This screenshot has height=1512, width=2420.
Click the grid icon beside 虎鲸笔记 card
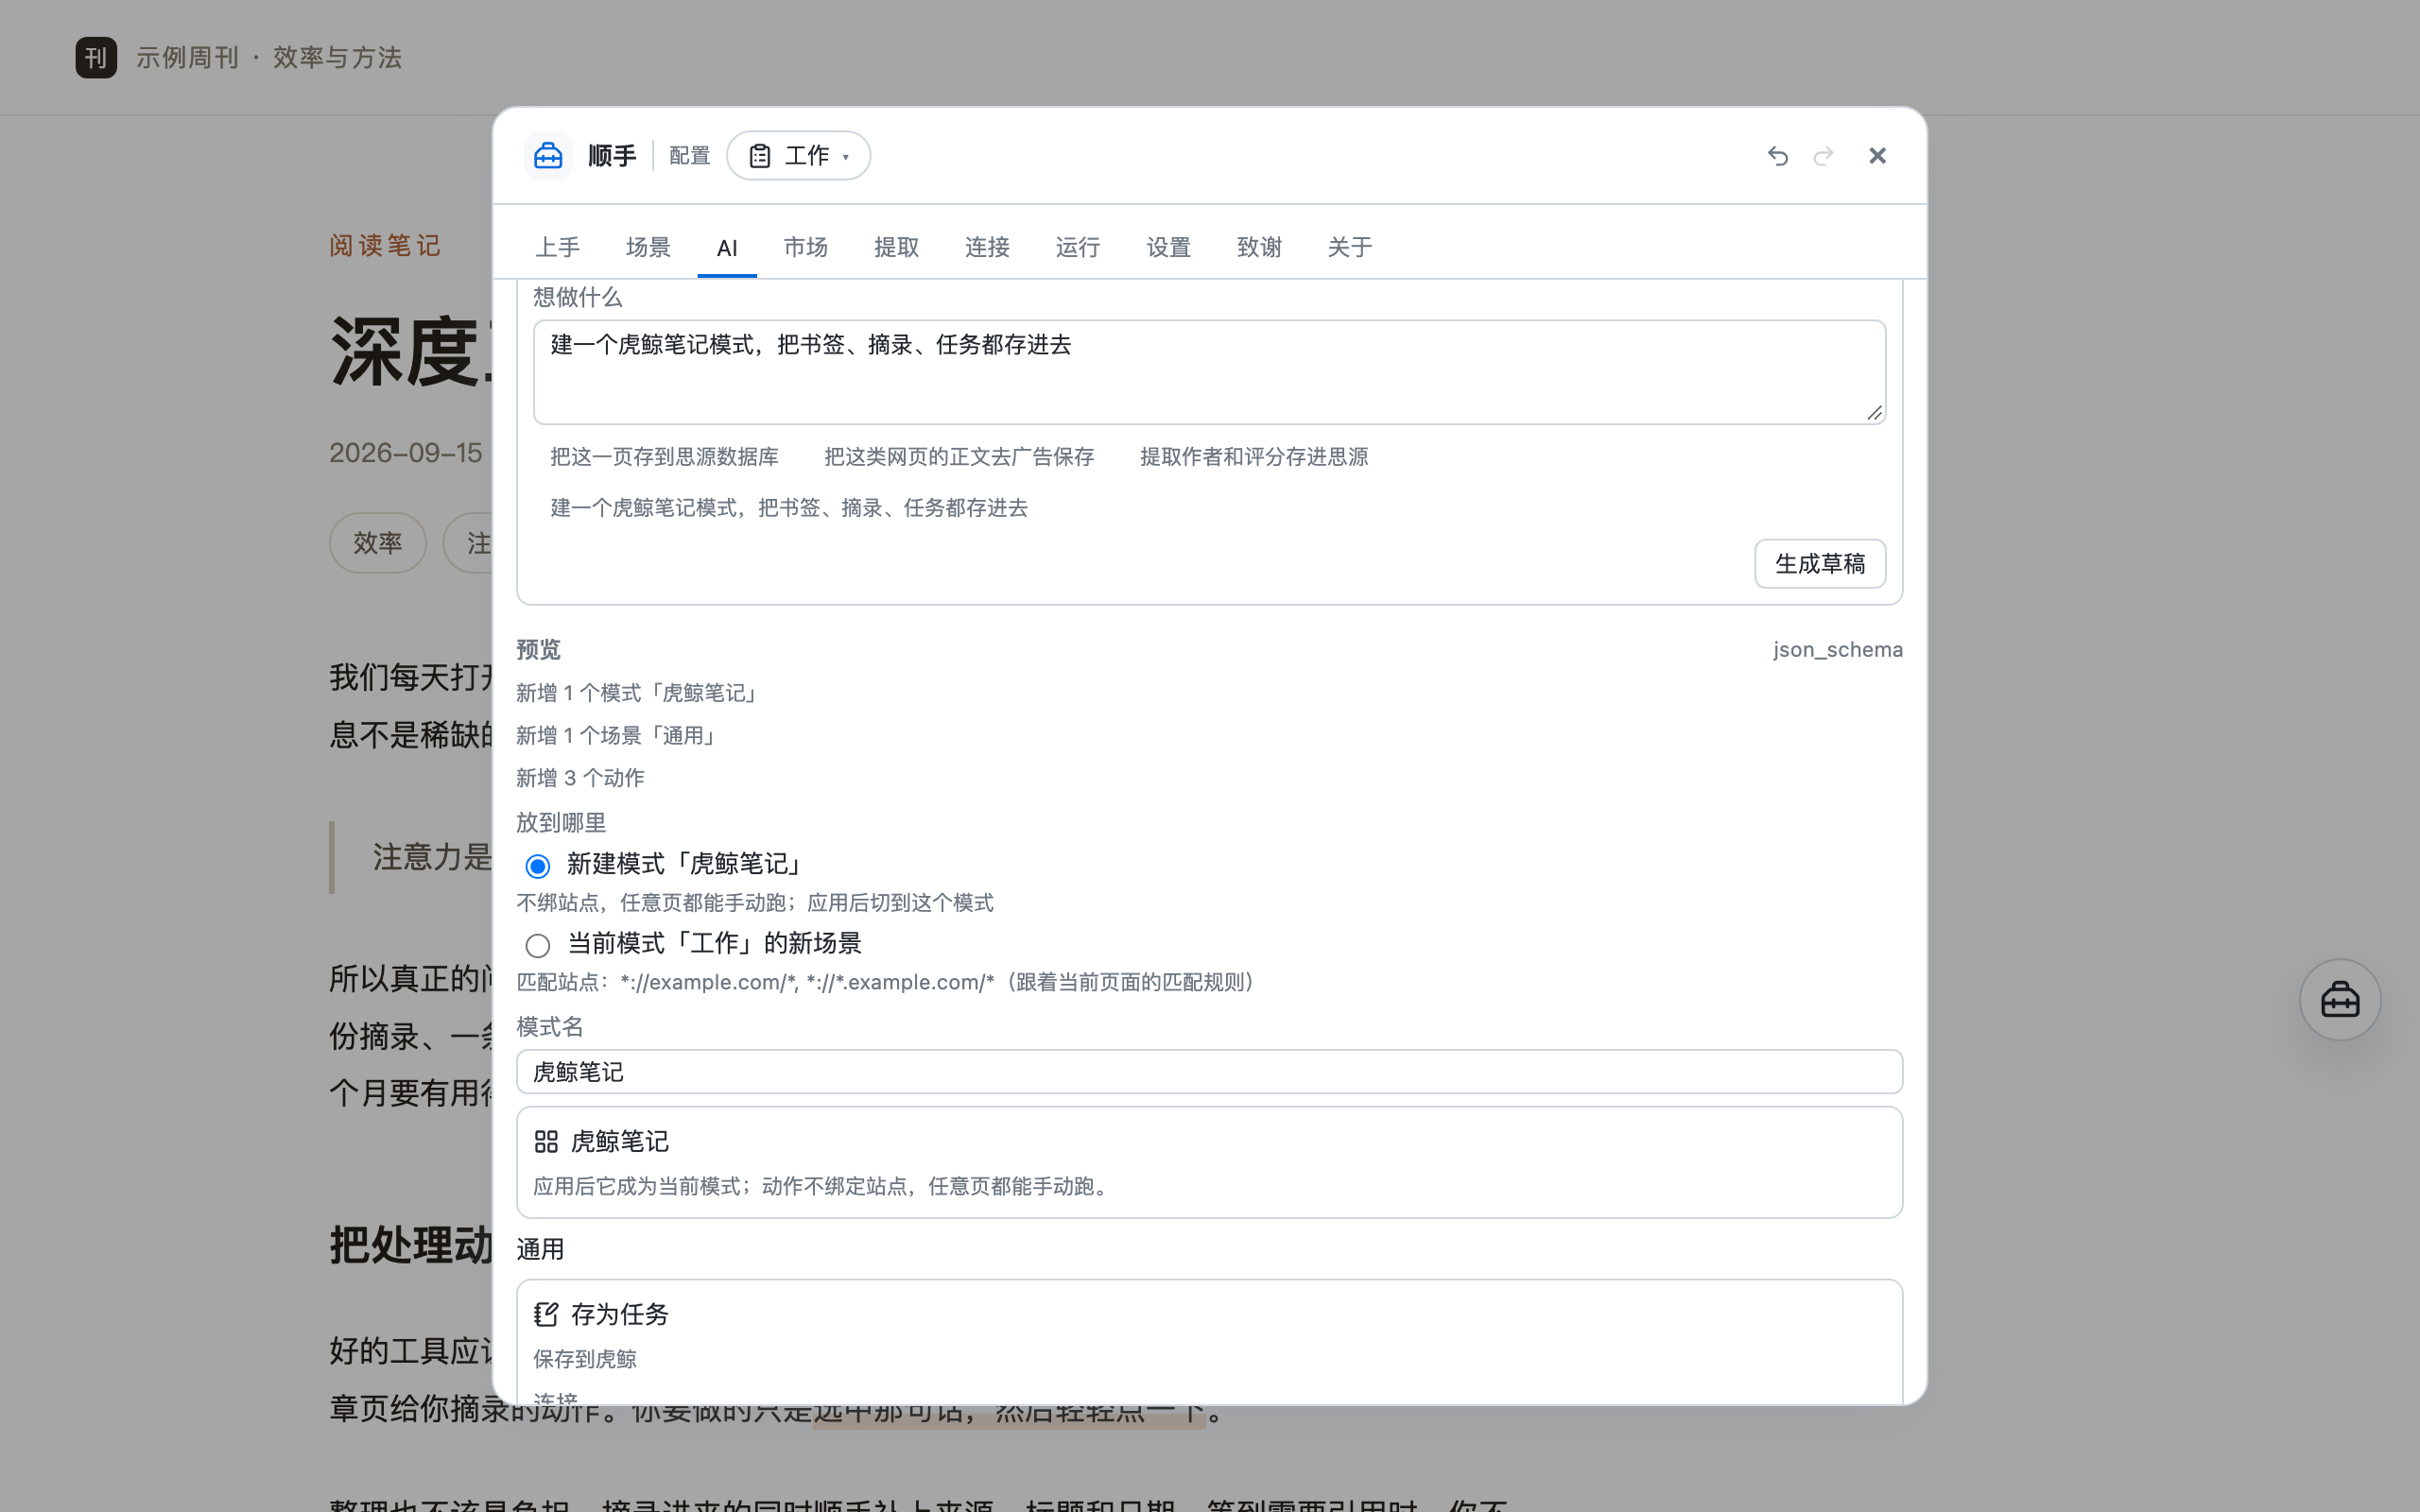[x=546, y=1141]
